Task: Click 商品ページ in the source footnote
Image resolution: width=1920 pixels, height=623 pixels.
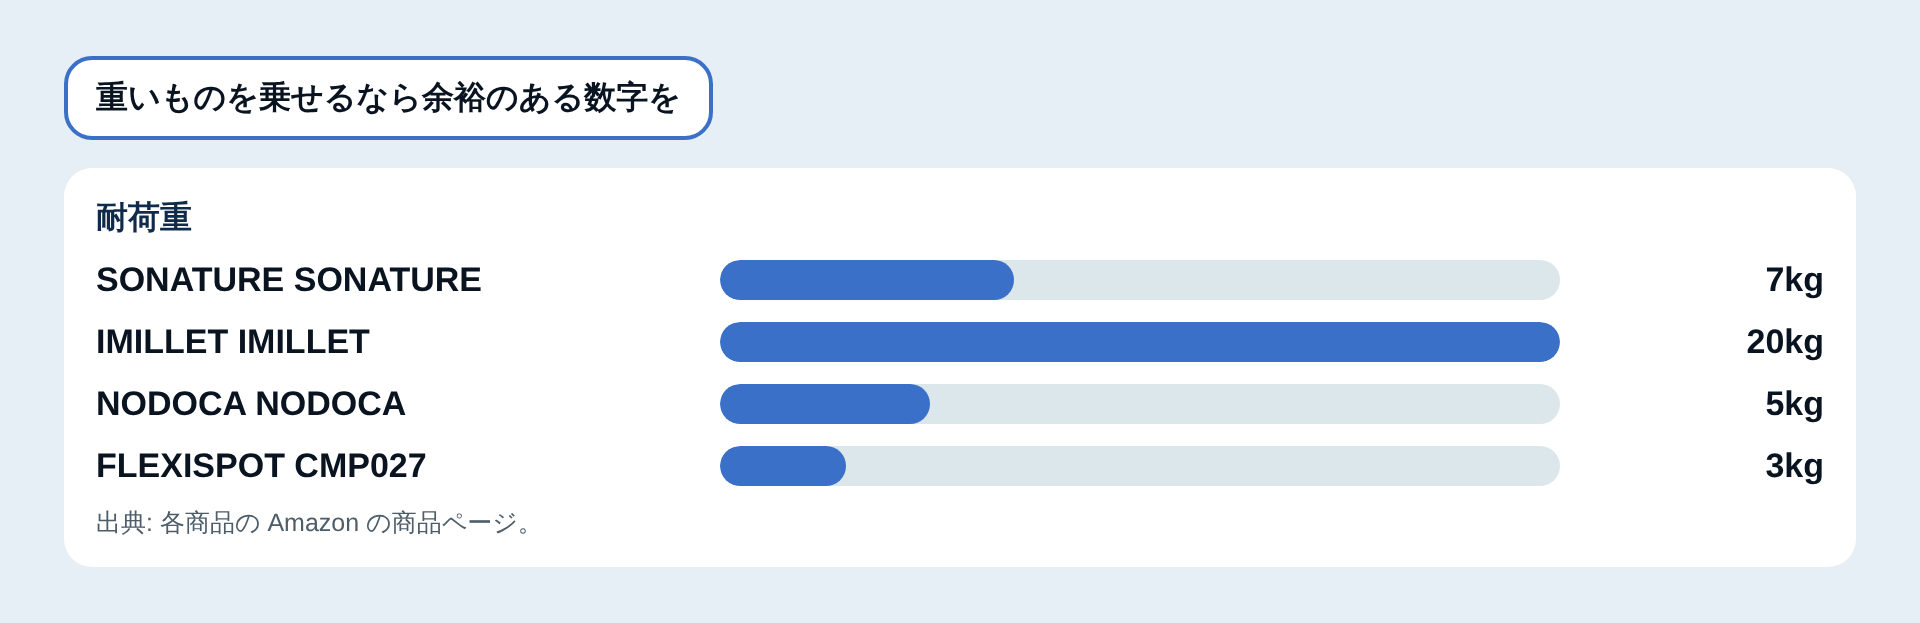Action: click(x=454, y=523)
